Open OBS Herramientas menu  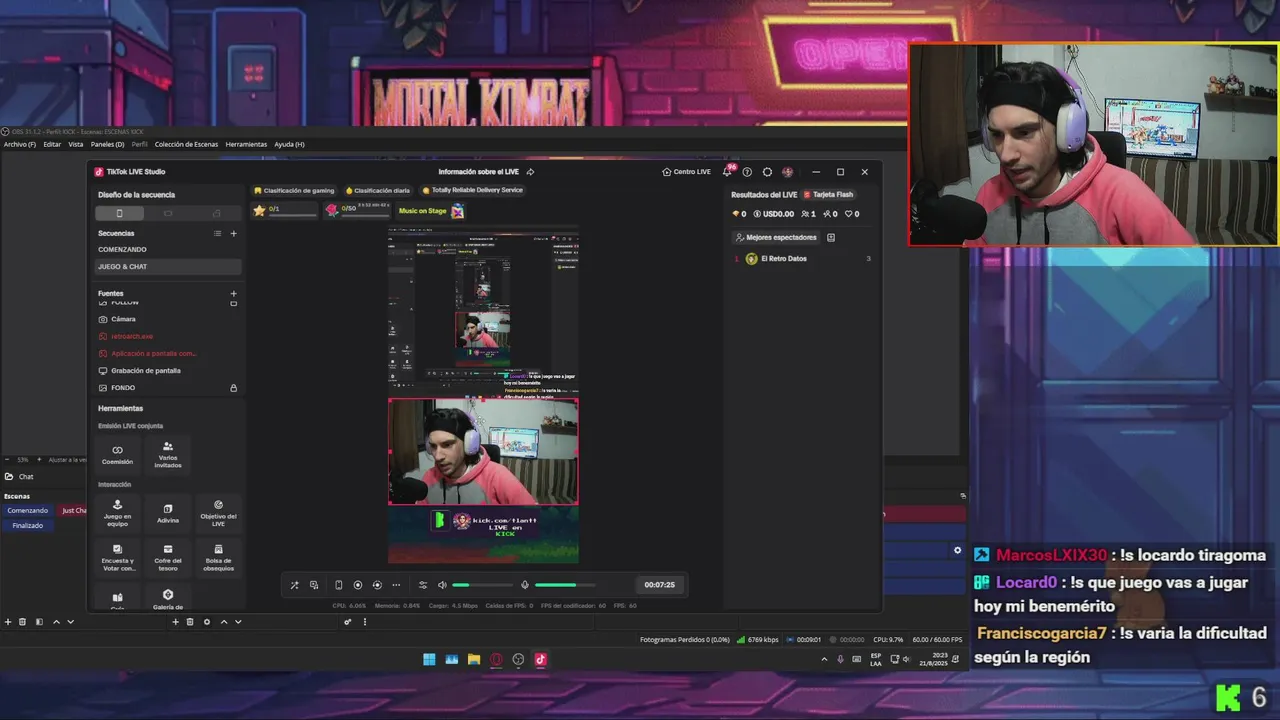click(246, 144)
